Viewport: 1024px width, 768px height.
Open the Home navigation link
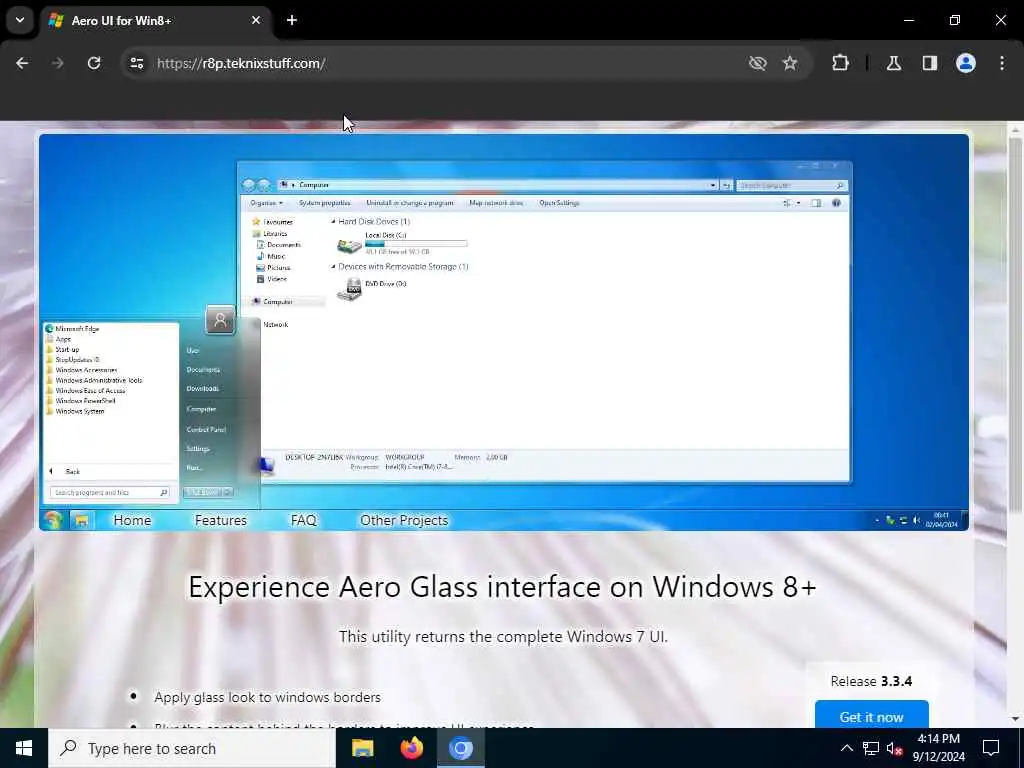click(x=132, y=520)
